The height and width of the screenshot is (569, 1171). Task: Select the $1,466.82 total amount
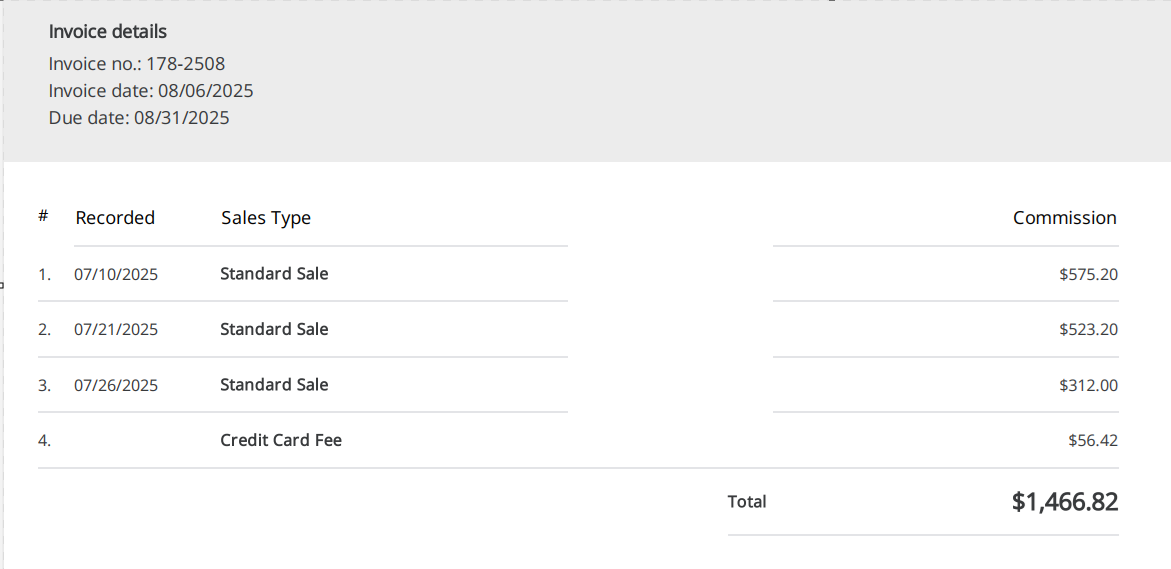click(1064, 502)
